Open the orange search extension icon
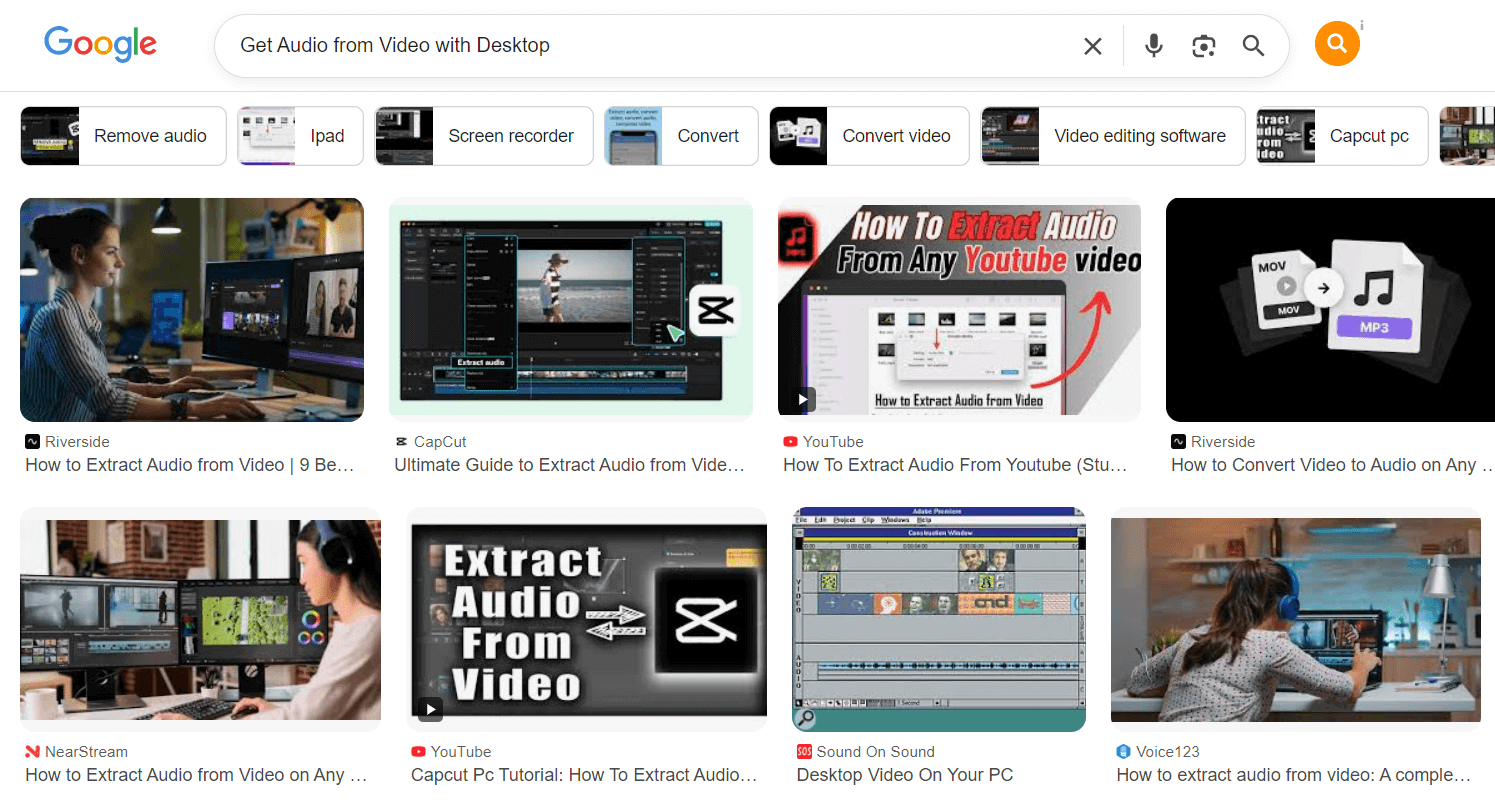The height and width of the screenshot is (805, 1495). [x=1337, y=44]
